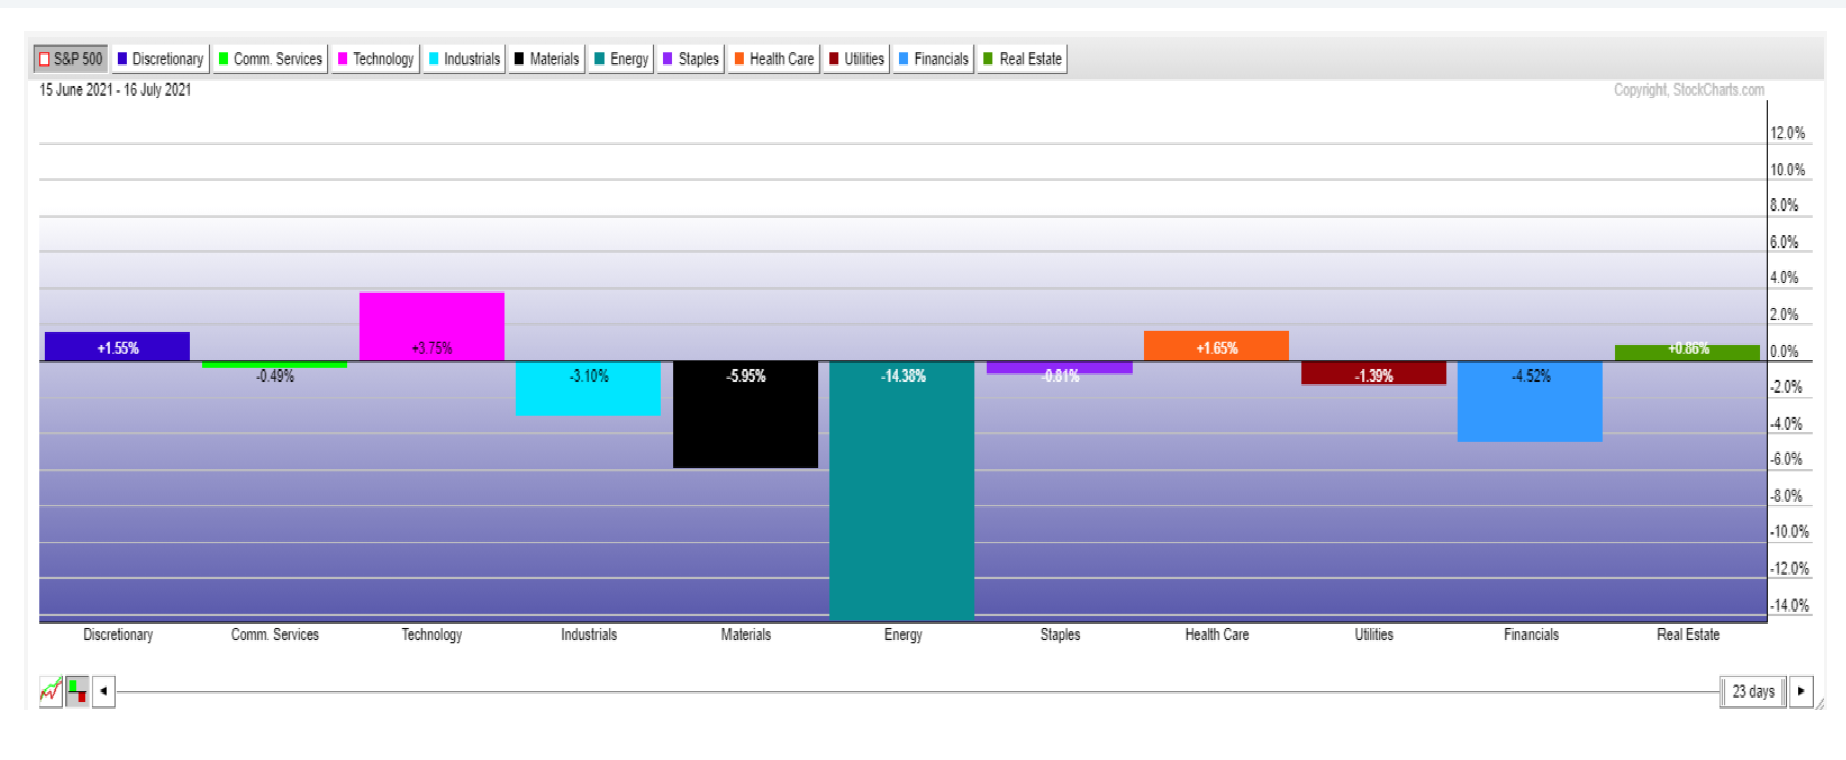This screenshot has height=760, width=1846.
Task: Click the right arrow to step date range forward
Action: (1801, 691)
